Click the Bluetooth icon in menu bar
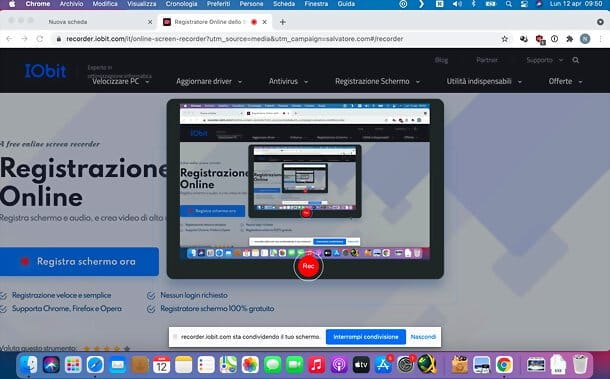 [x=473, y=4]
